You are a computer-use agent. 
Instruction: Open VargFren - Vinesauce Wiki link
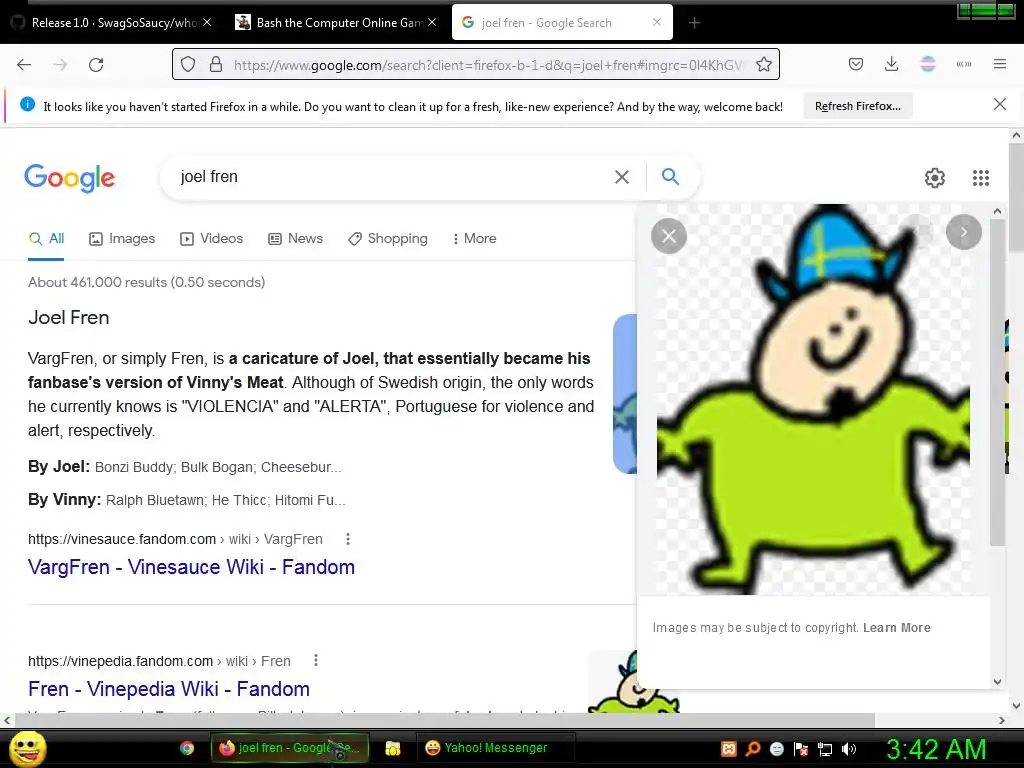click(x=191, y=567)
